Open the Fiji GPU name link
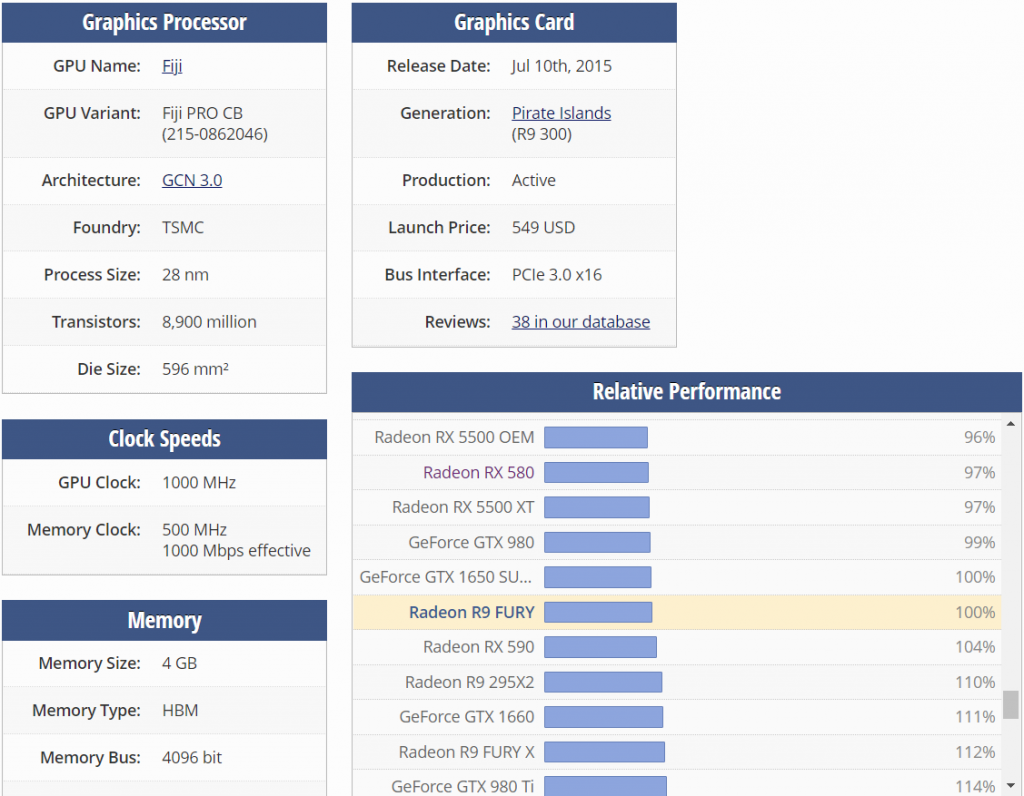The height and width of the screenshot is (796, 1024). click(x=172, y=67)
